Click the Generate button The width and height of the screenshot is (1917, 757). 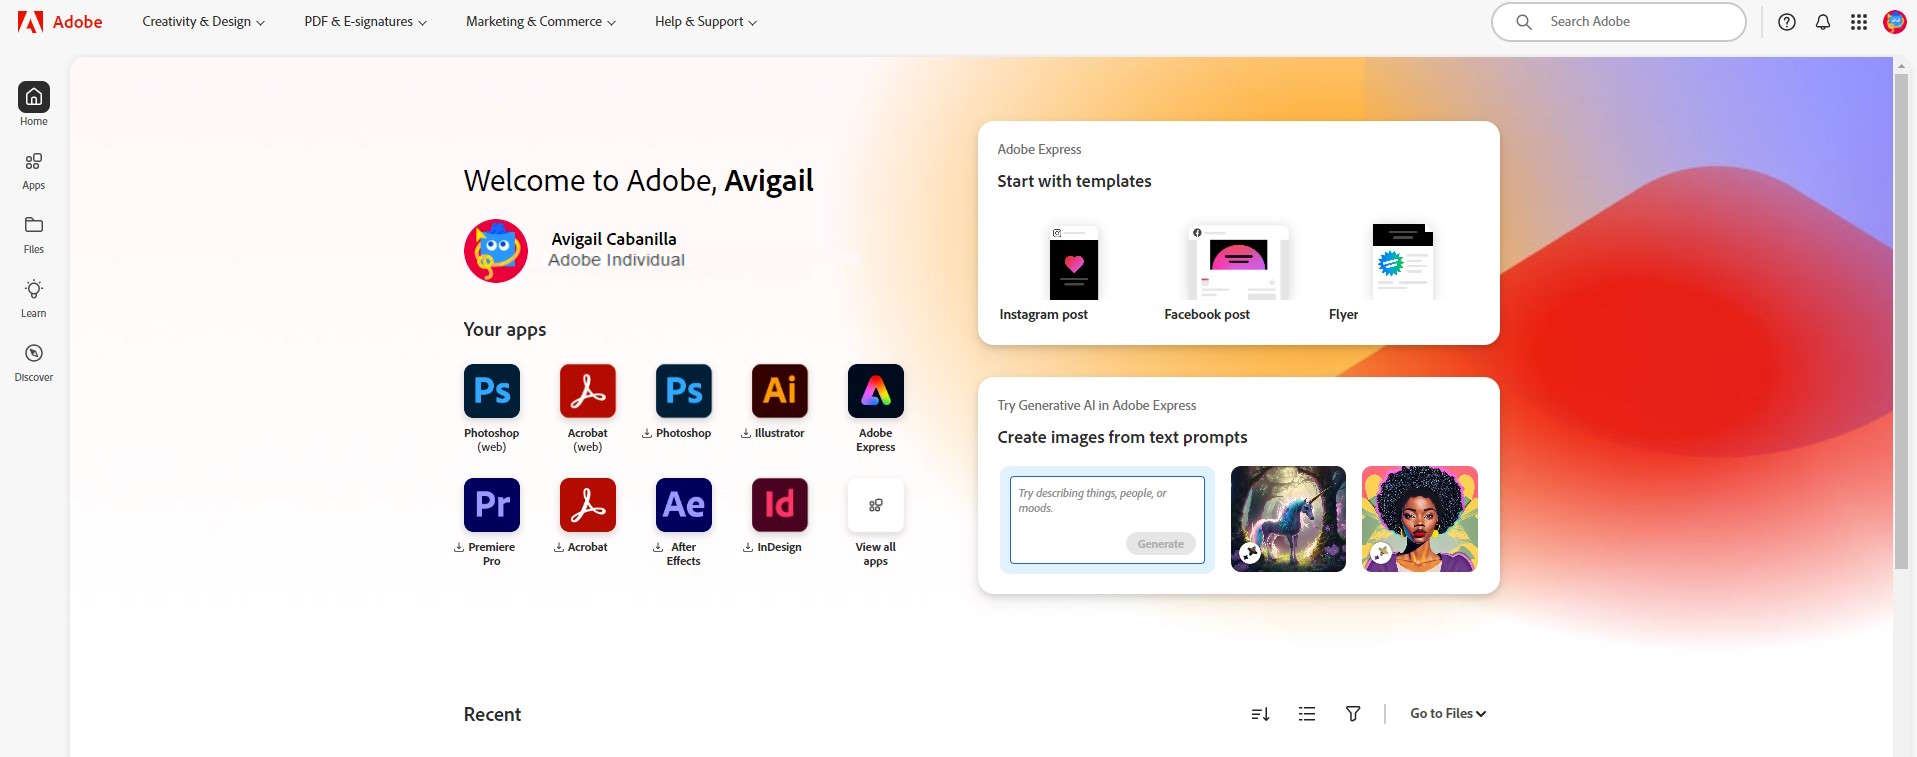[1160, 544]
